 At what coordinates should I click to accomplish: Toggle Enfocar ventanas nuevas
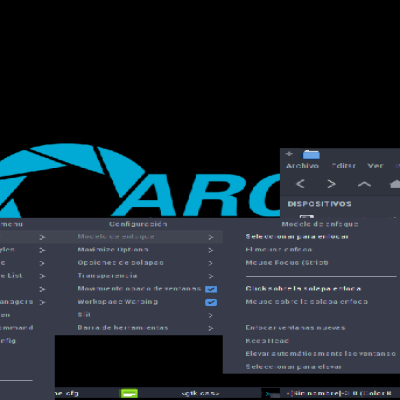tap(295, 328)
